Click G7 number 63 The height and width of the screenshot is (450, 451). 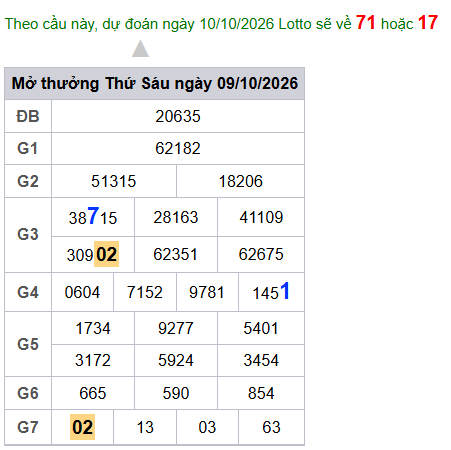pos(271,427)
